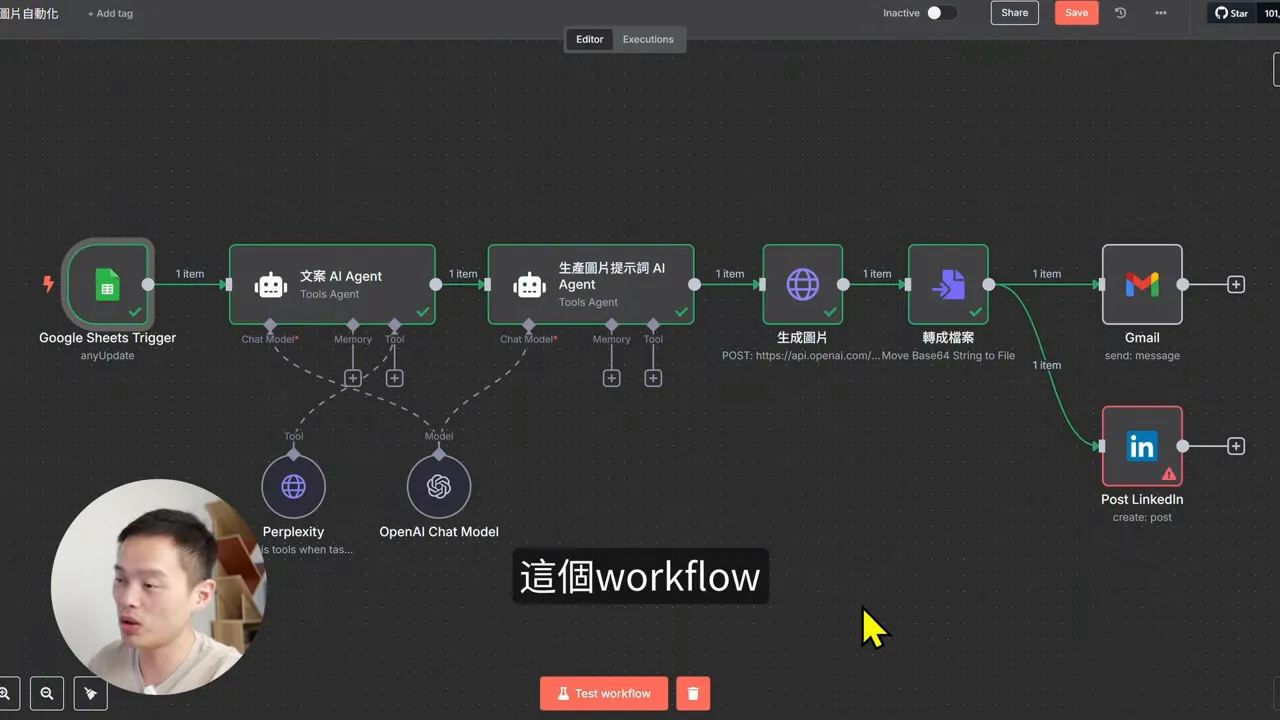Click + Add tag
This screenshot has width=1280, height=720.
click(110, 14)
